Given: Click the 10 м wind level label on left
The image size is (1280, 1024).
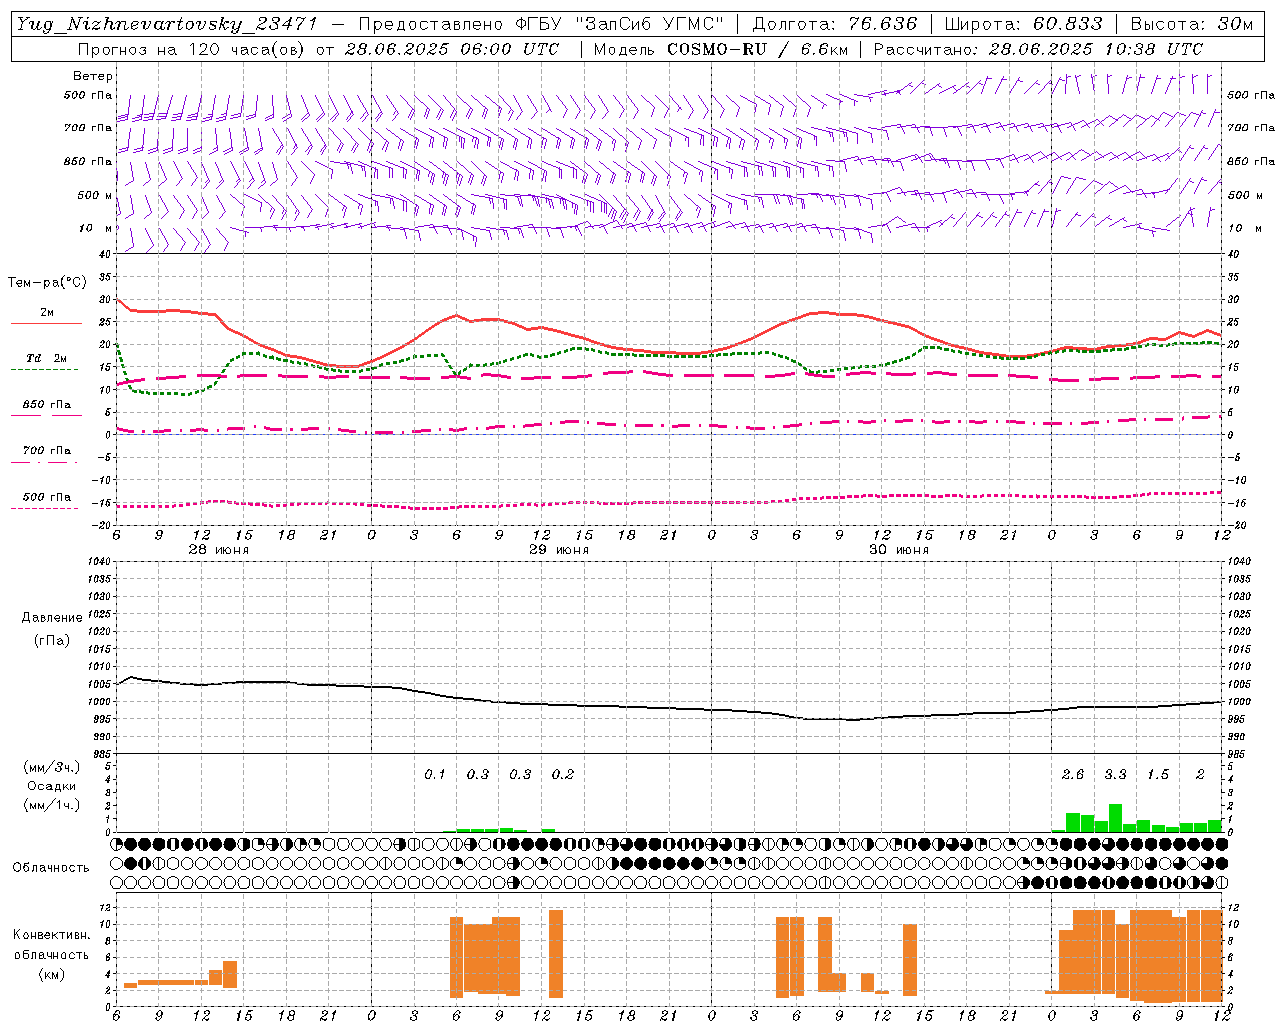Looking at the screenshot, I should pyautogui.click(x=94, y=228).
